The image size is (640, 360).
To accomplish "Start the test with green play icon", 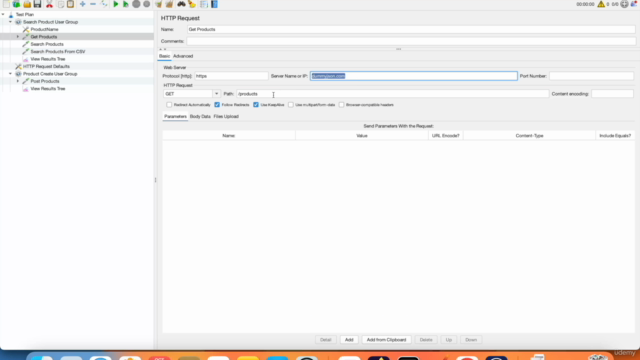I will pyautogui.click(x=116, y=4).
